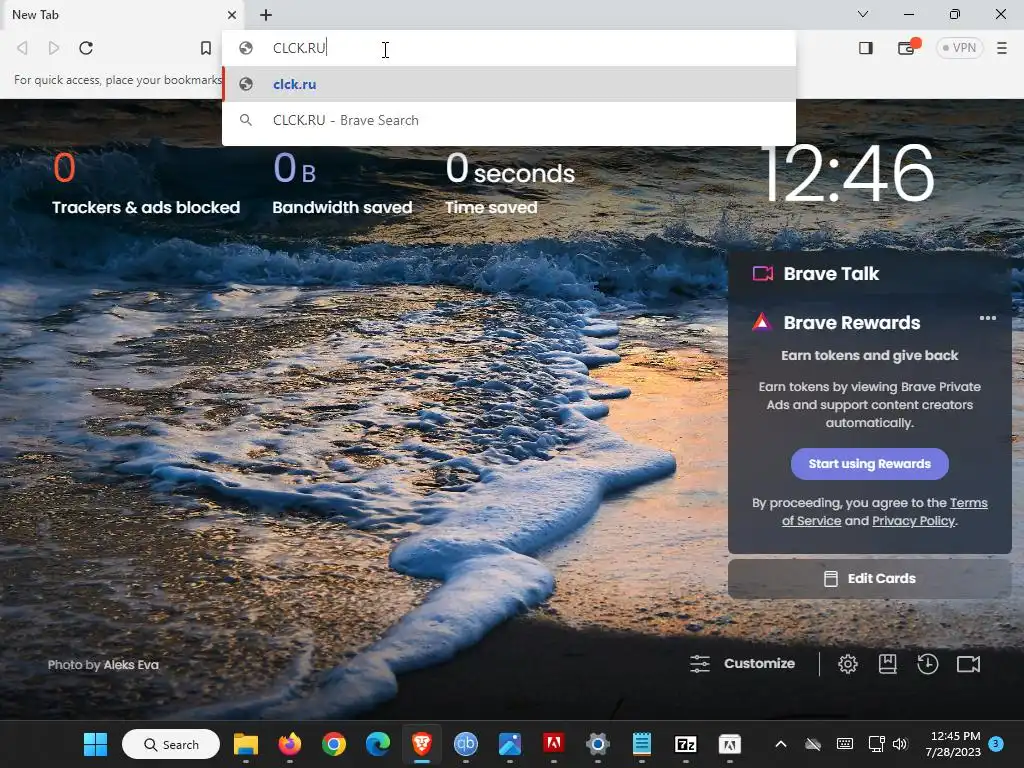Open the Brave main menu
Viewport: 1024px width, 768px height.
click(x=1002, y=48)
